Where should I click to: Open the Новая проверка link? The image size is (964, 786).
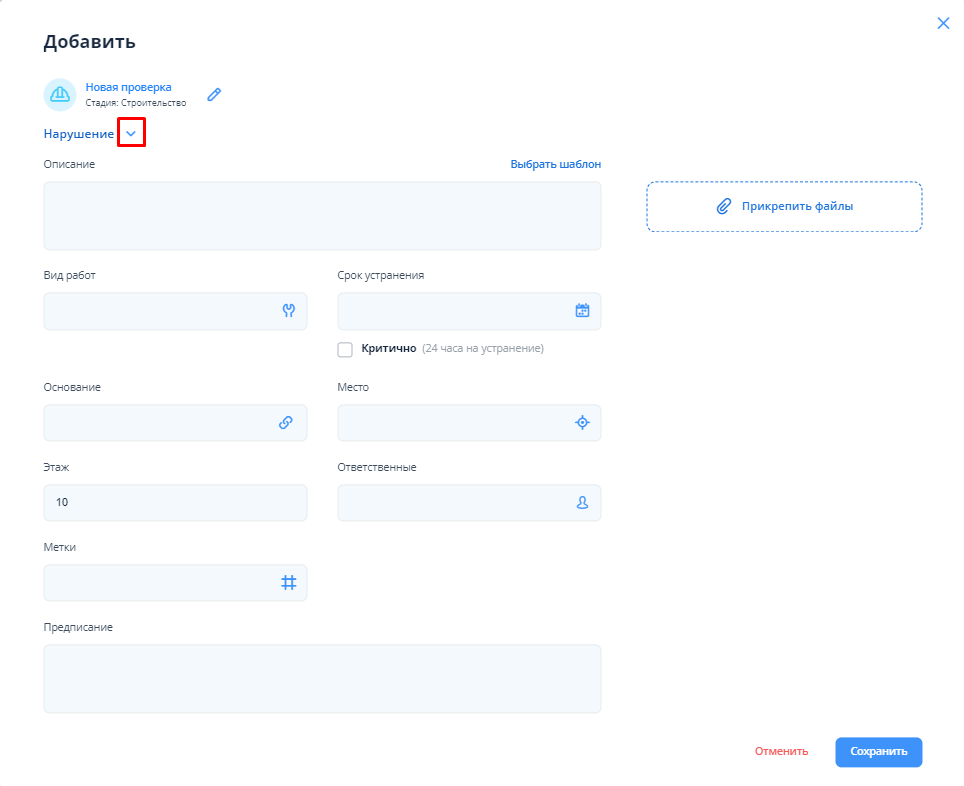[128, 87]
